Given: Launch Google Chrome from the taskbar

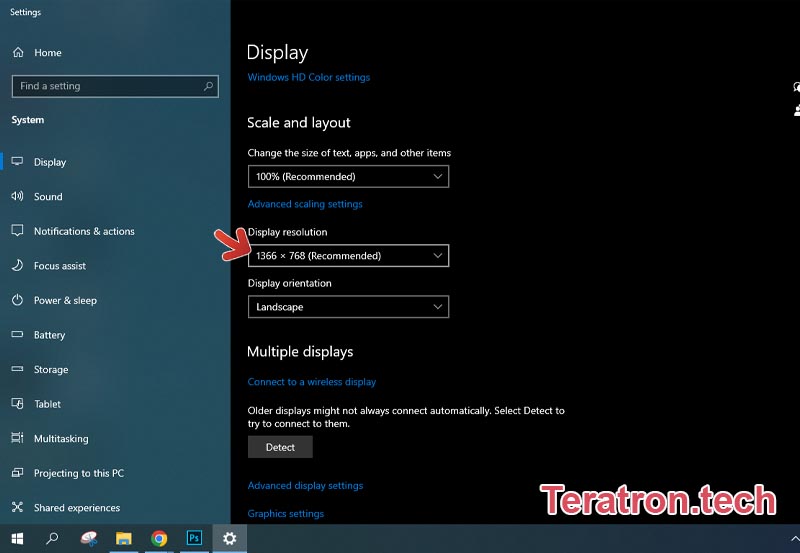Looking at the screenshot, I should pyautogui.click(x=159, y=538).
